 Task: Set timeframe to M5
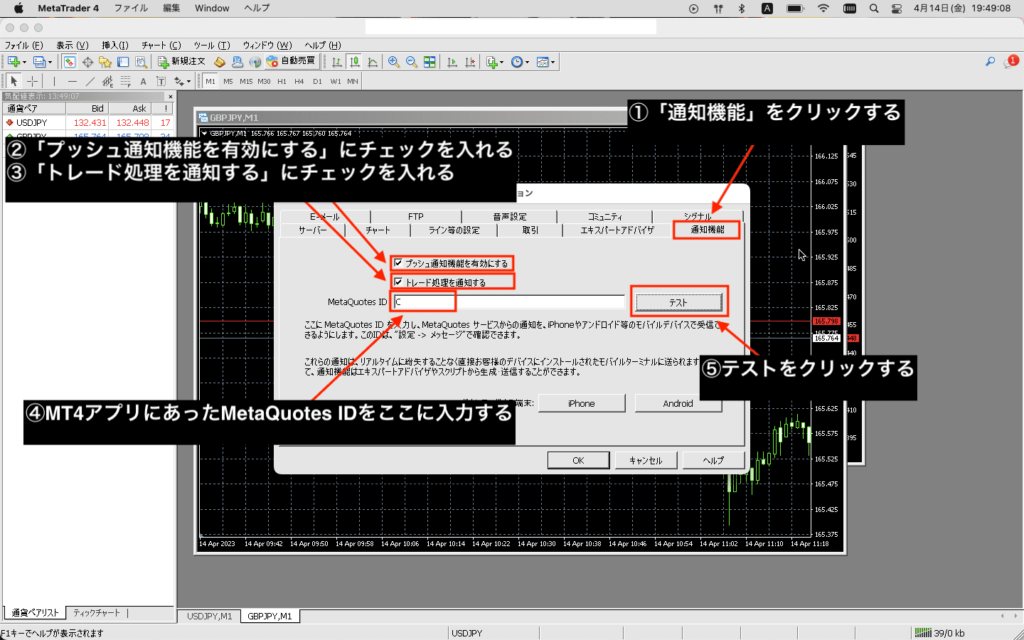[x=228, y=82]
